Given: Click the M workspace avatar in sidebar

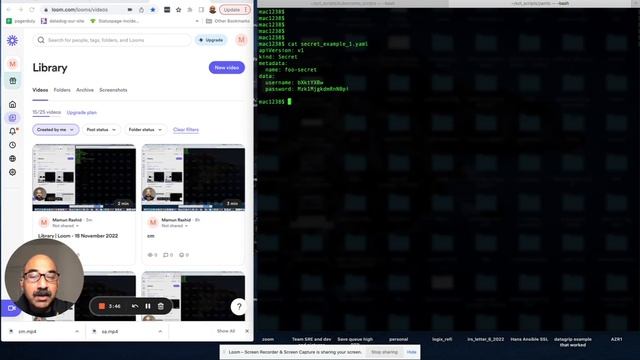Looking at the screenshot, I should pyautogui.click(x=13, y=64).
